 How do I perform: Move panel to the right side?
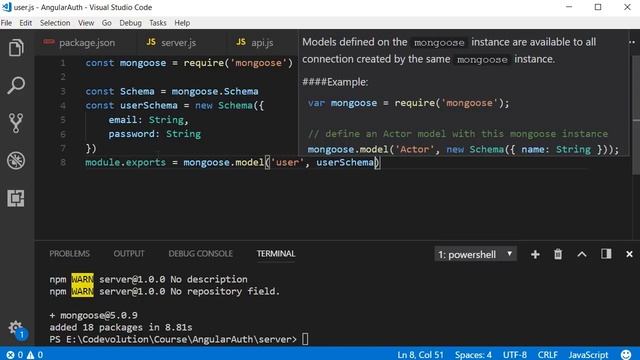tap(606, 254)
